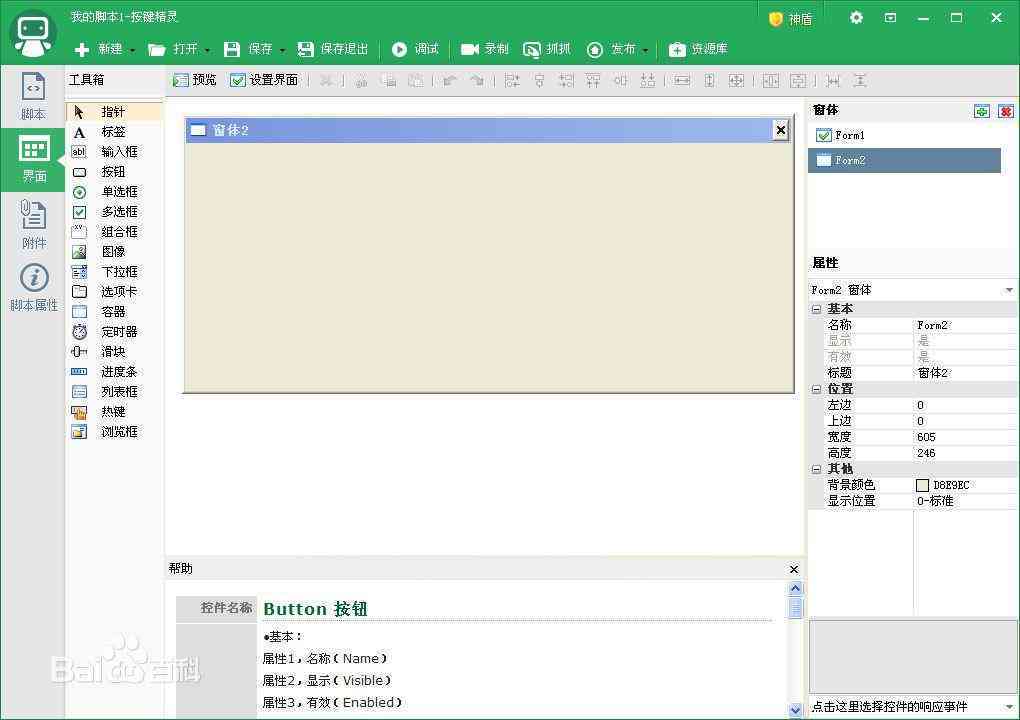This screenshot has width=1020, height=720.
Task: Choose the 组合框 group box control
Action: [x=114, y=232]
